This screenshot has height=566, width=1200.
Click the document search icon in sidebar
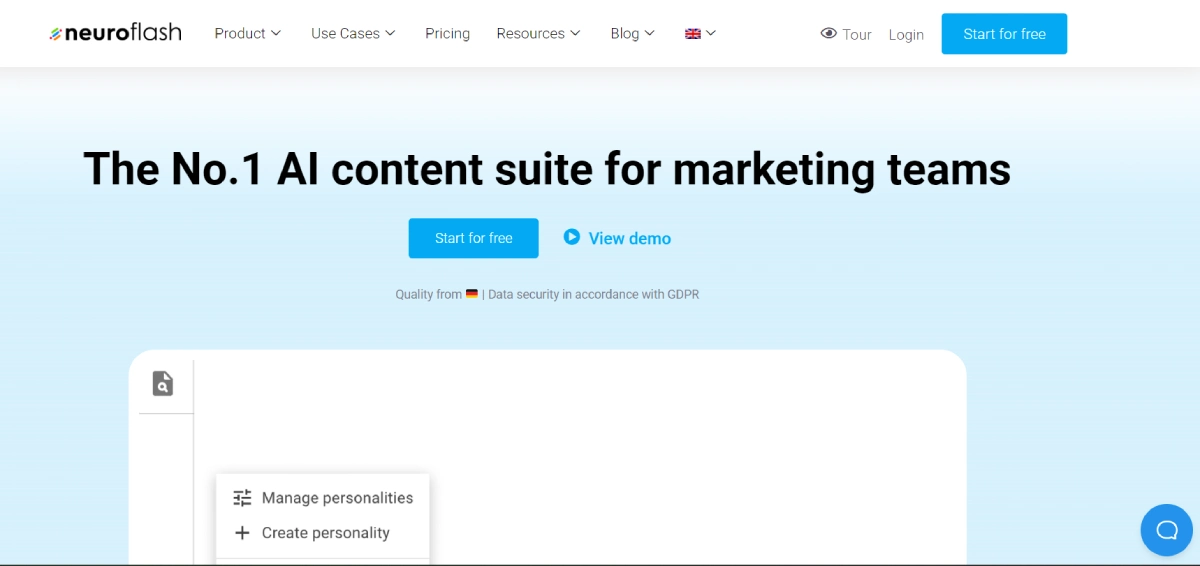[x=163, y=383]
